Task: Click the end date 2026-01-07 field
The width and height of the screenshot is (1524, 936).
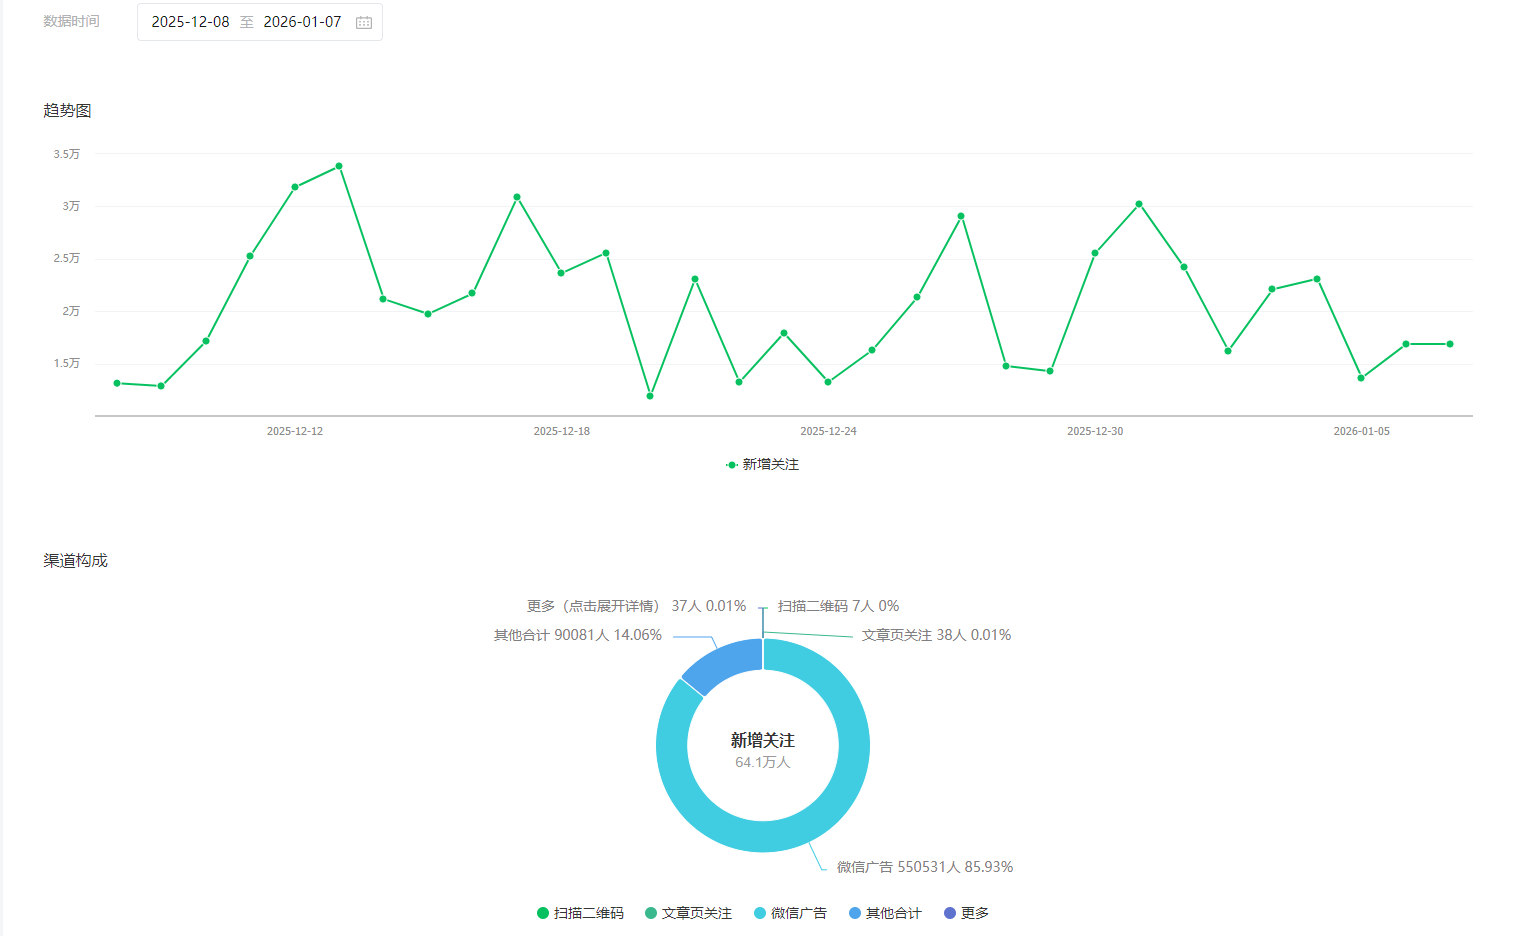Action: [302, 22]
